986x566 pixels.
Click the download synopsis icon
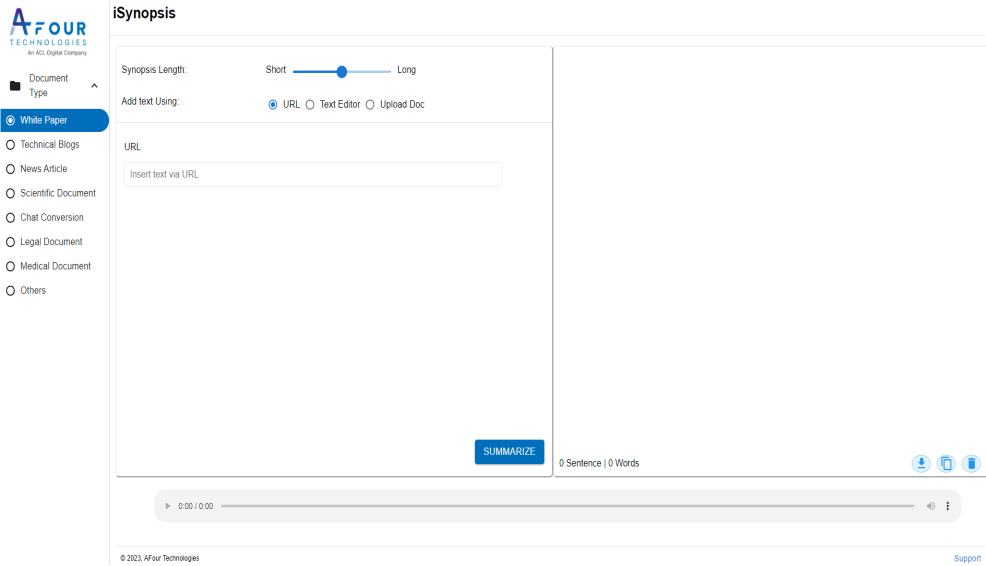pyautogui.click(x=921, y=463)
